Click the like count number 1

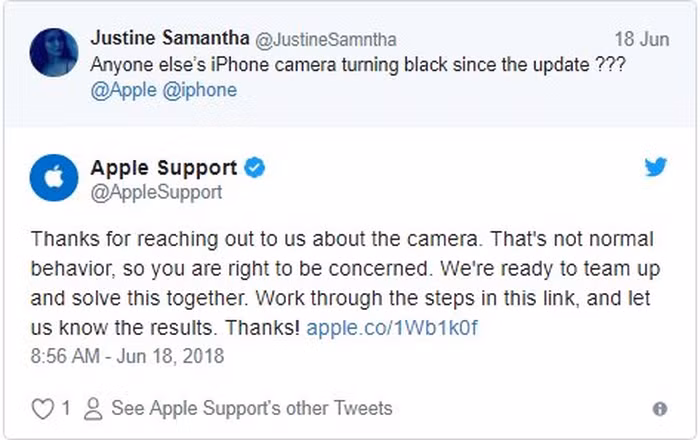65,408
